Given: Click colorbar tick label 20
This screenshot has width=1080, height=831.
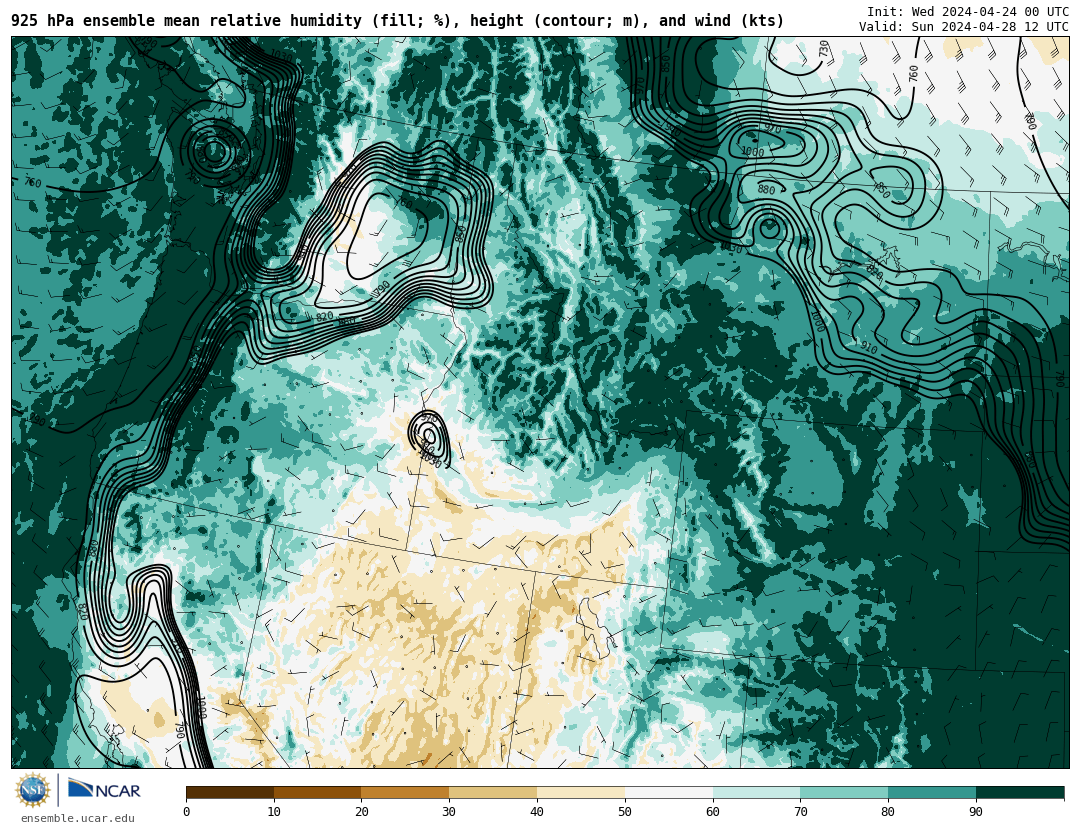Looking at the screenshot, I should 362,812.
